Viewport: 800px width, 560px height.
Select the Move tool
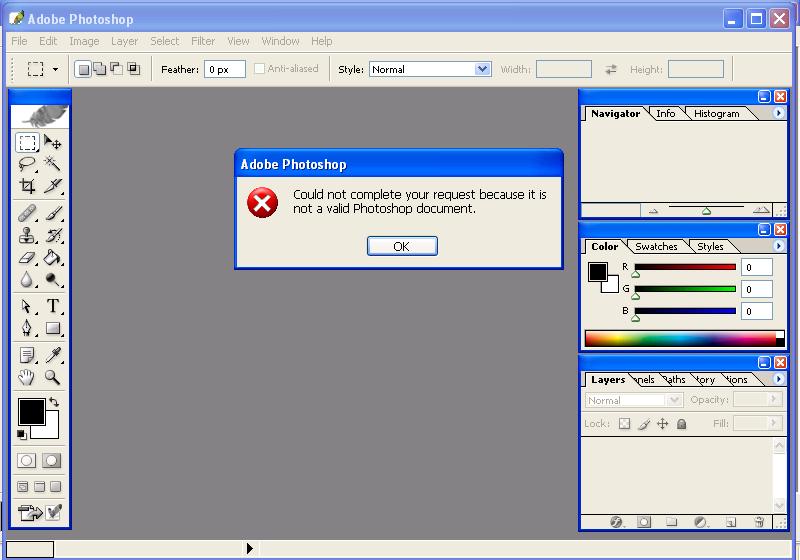pyautogui.click(x=52, y=143)
